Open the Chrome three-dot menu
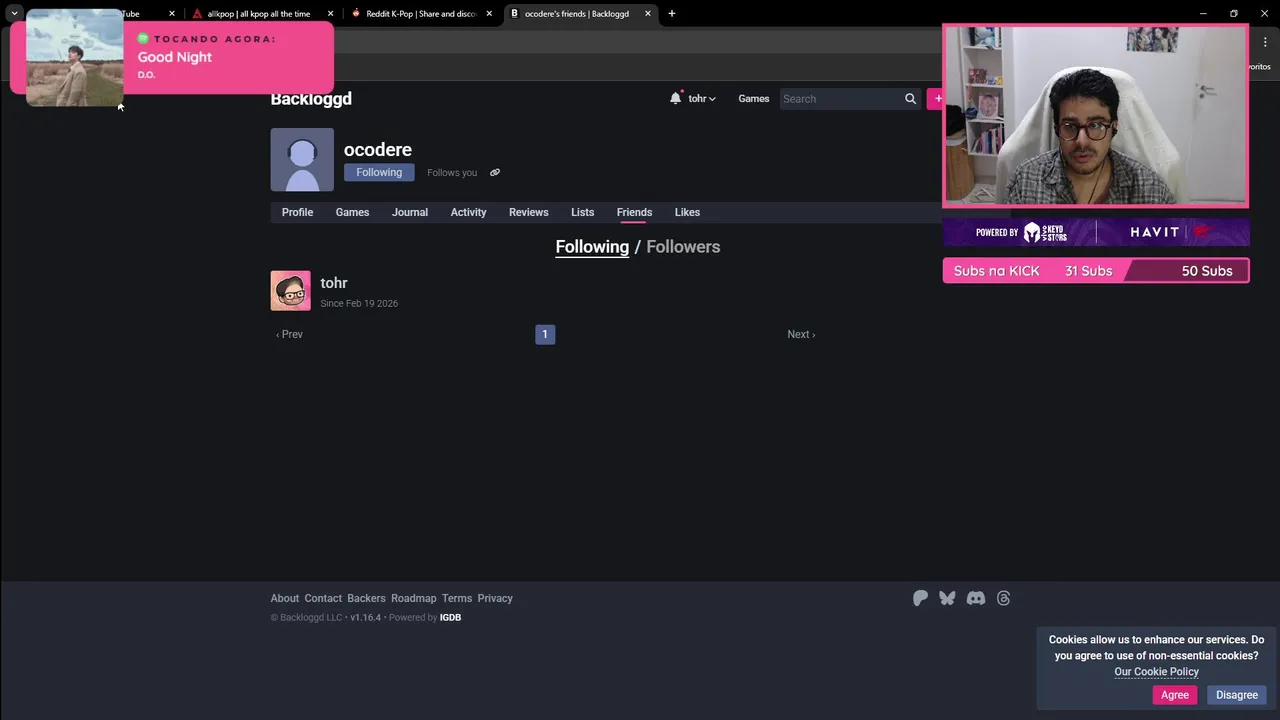1280x720 pixels. point(1265,42)
